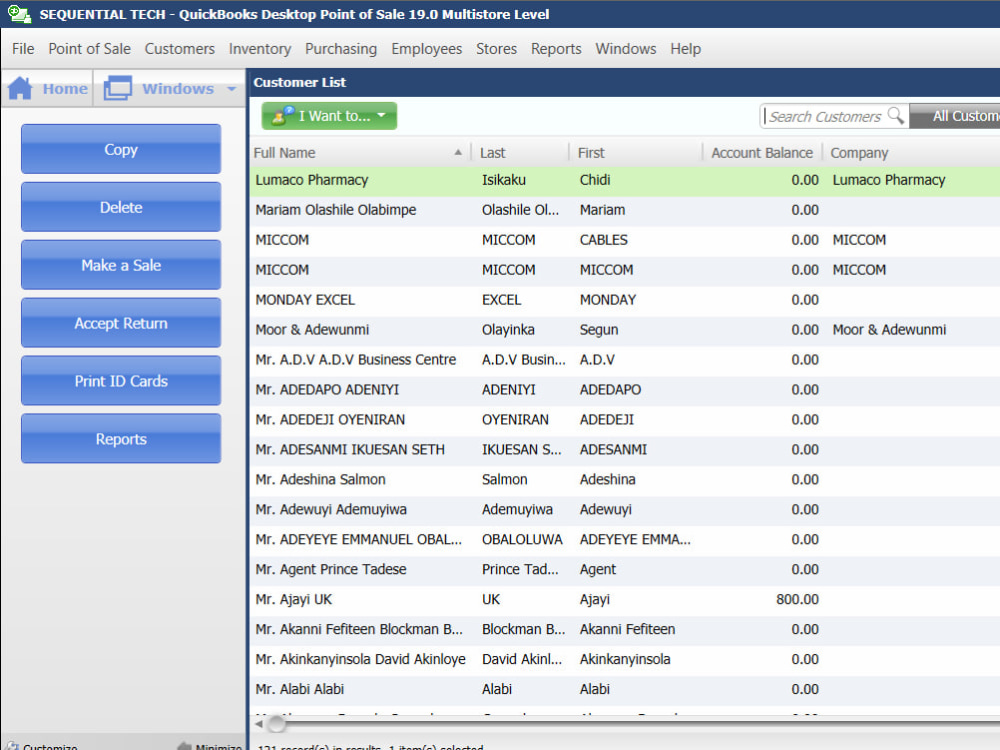Open the Employees menu

pos(427,48)
